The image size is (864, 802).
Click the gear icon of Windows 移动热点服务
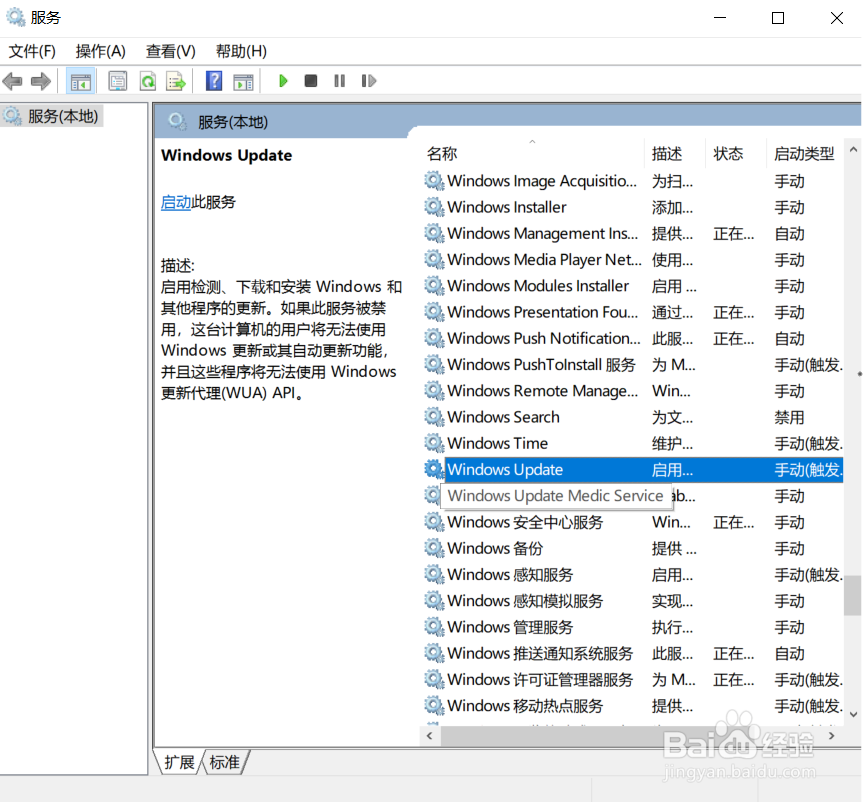pyautogui.click(x=434, y=706)
